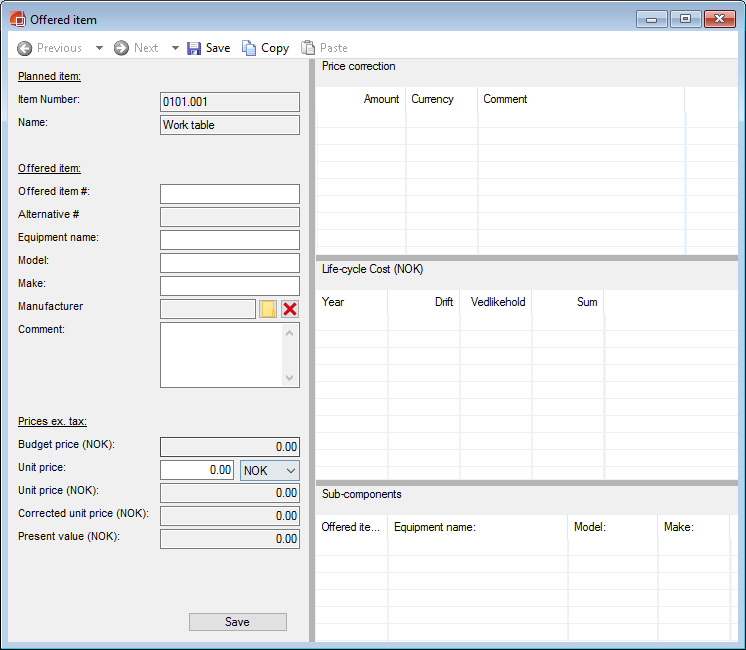Click the Equipment name text field
This screenshot has width=746, height=650.
[x=229, y=240]
